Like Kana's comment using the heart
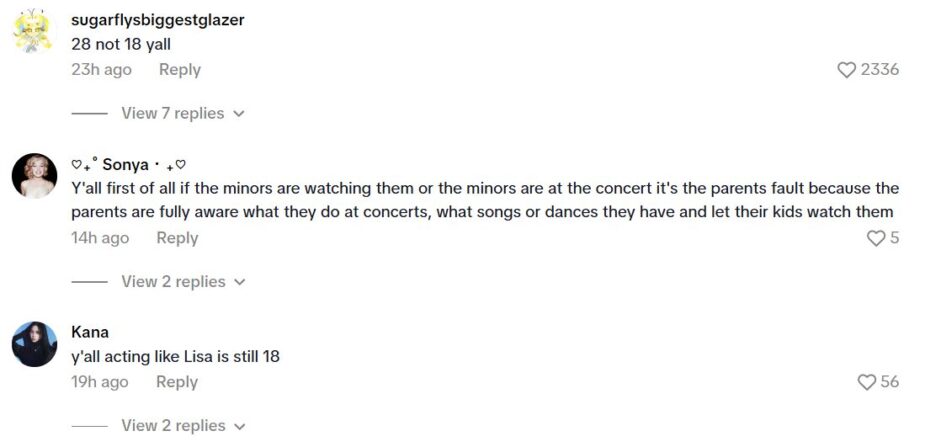Screen dimensions: 925x447 [866, 382]
